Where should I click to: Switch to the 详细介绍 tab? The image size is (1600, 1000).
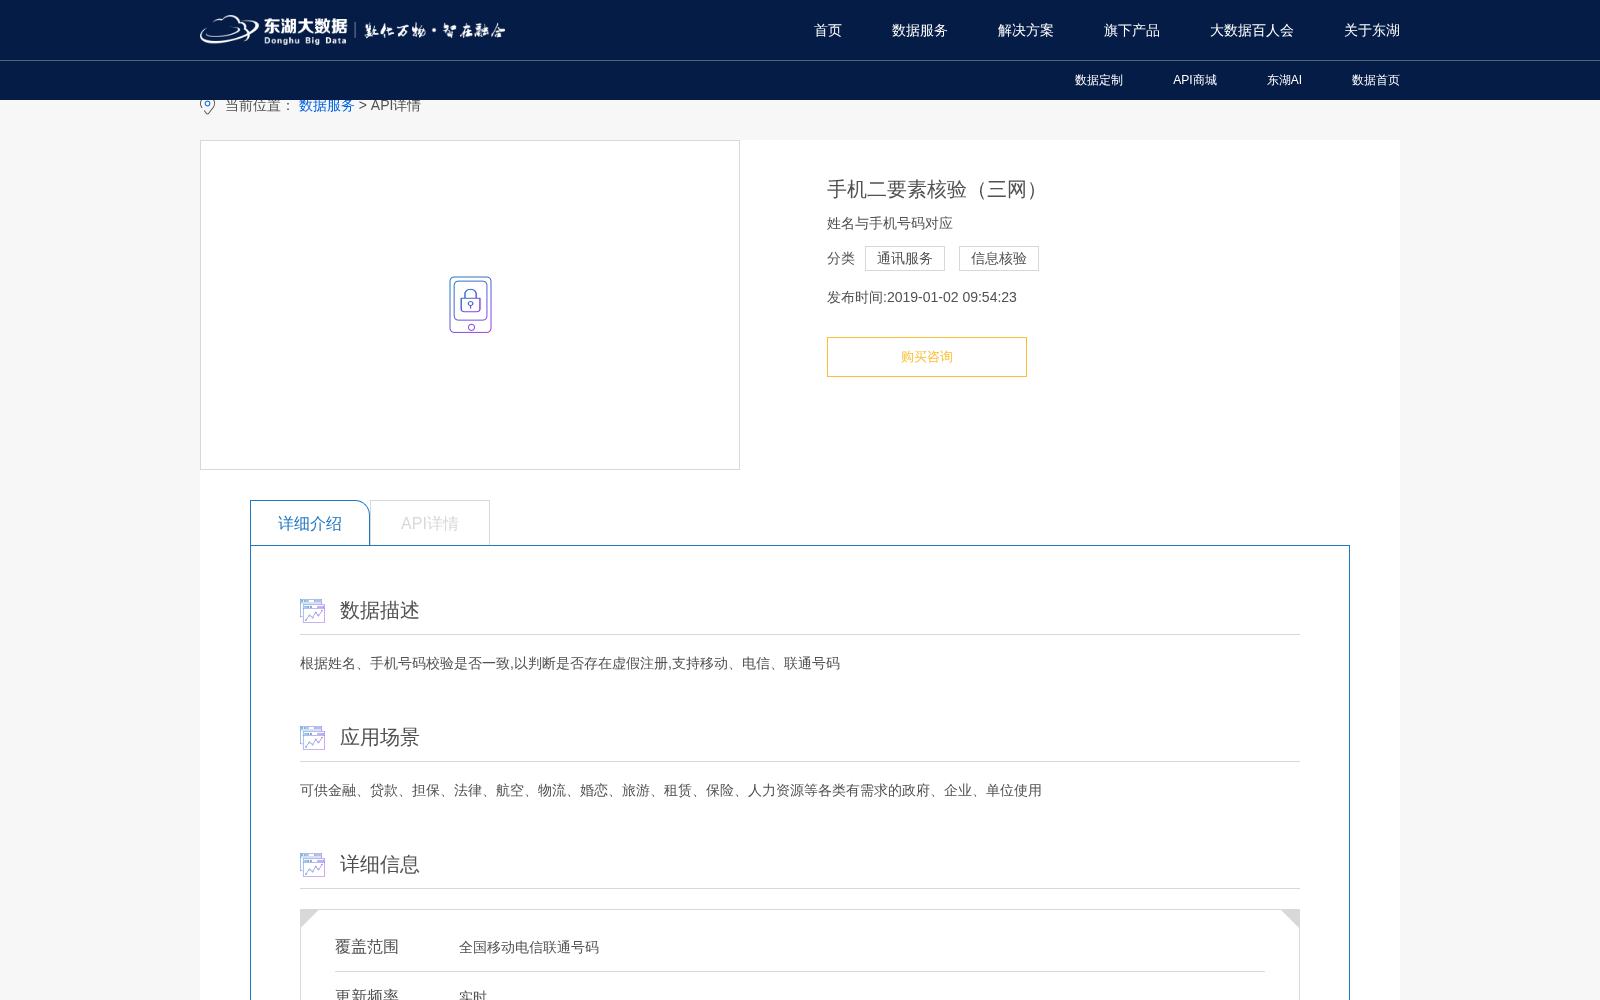tap(310, 523)
